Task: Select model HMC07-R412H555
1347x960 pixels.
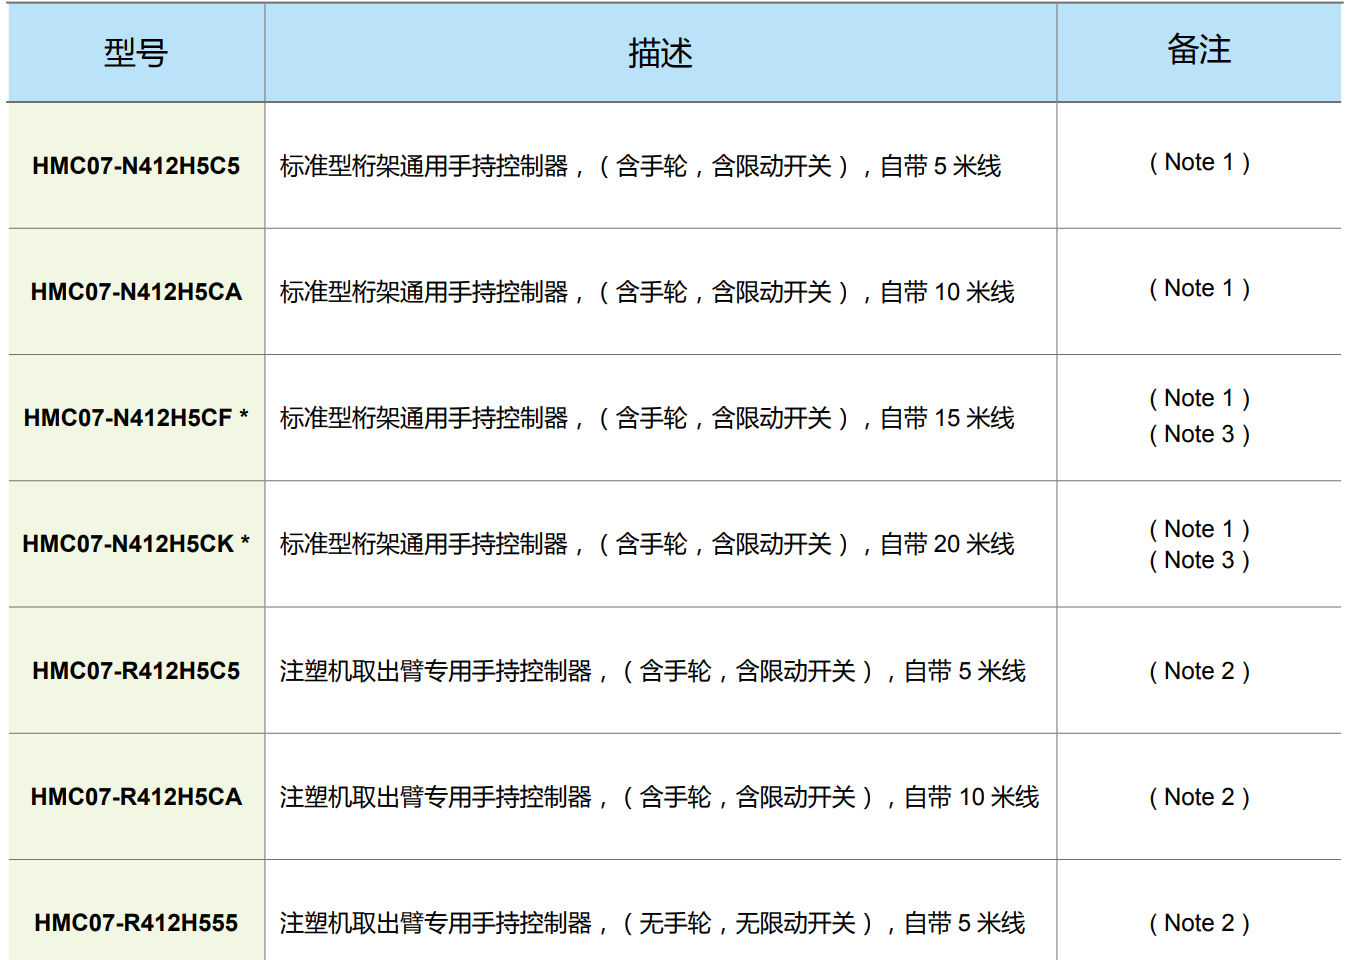Action: pyautogui.click(x=135, y=922)
